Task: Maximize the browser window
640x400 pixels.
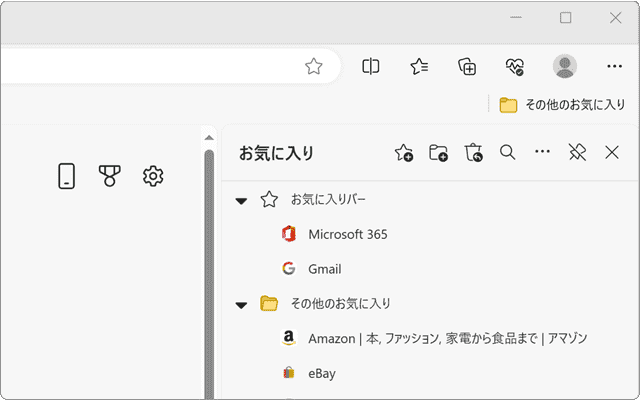Action: 565,18
